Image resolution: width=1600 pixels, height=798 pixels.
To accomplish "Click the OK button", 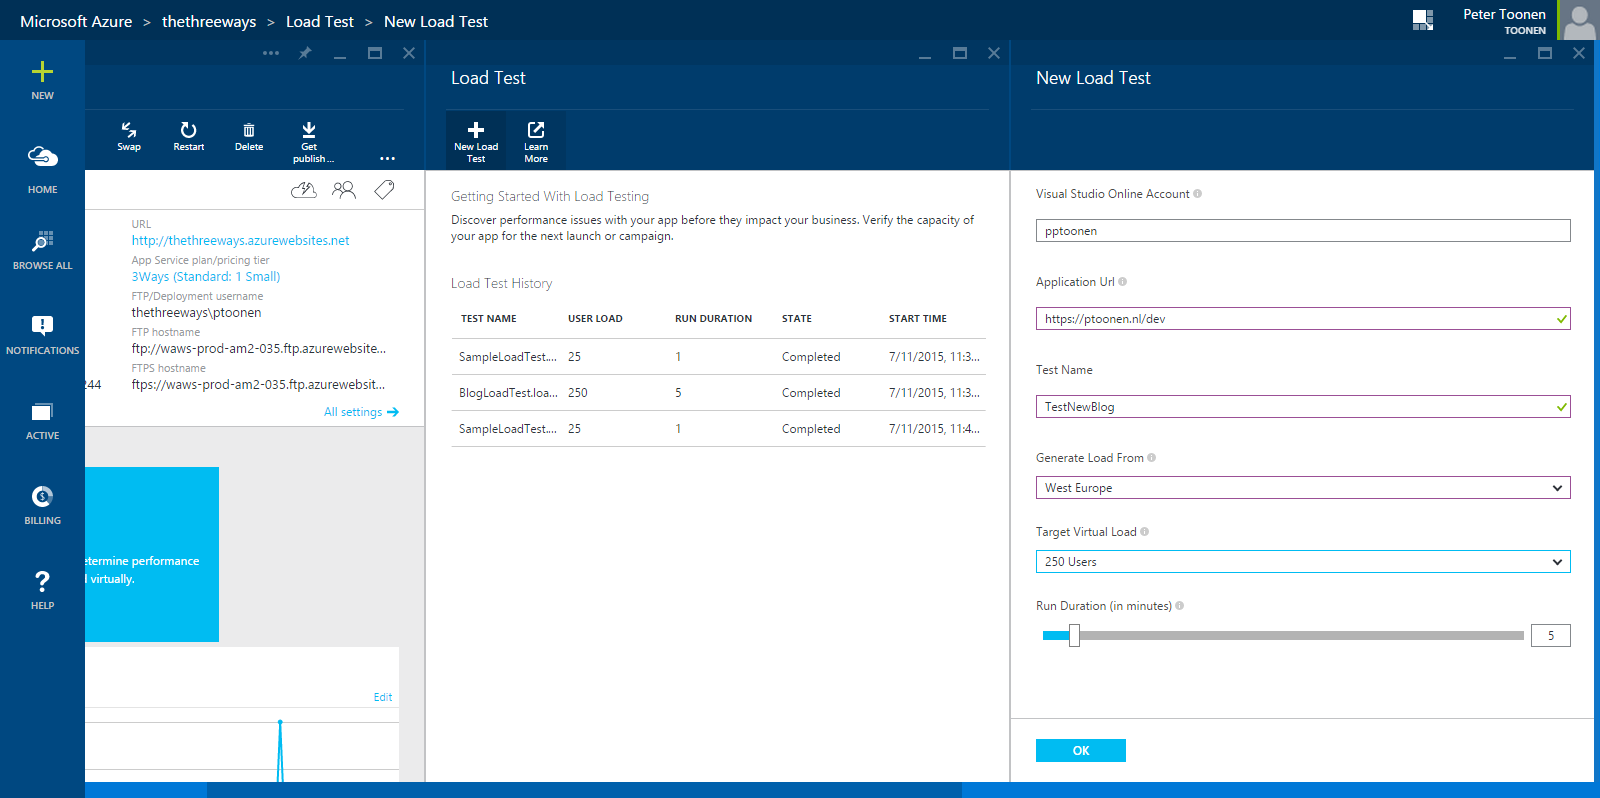I will [1081, 751].
